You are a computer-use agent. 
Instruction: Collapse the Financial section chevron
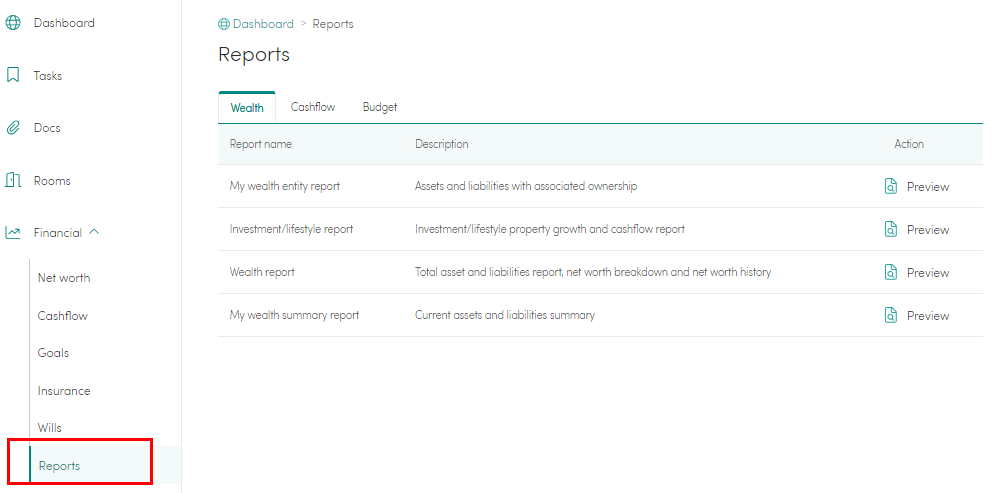pyautogui.click(x=94, y=232)
